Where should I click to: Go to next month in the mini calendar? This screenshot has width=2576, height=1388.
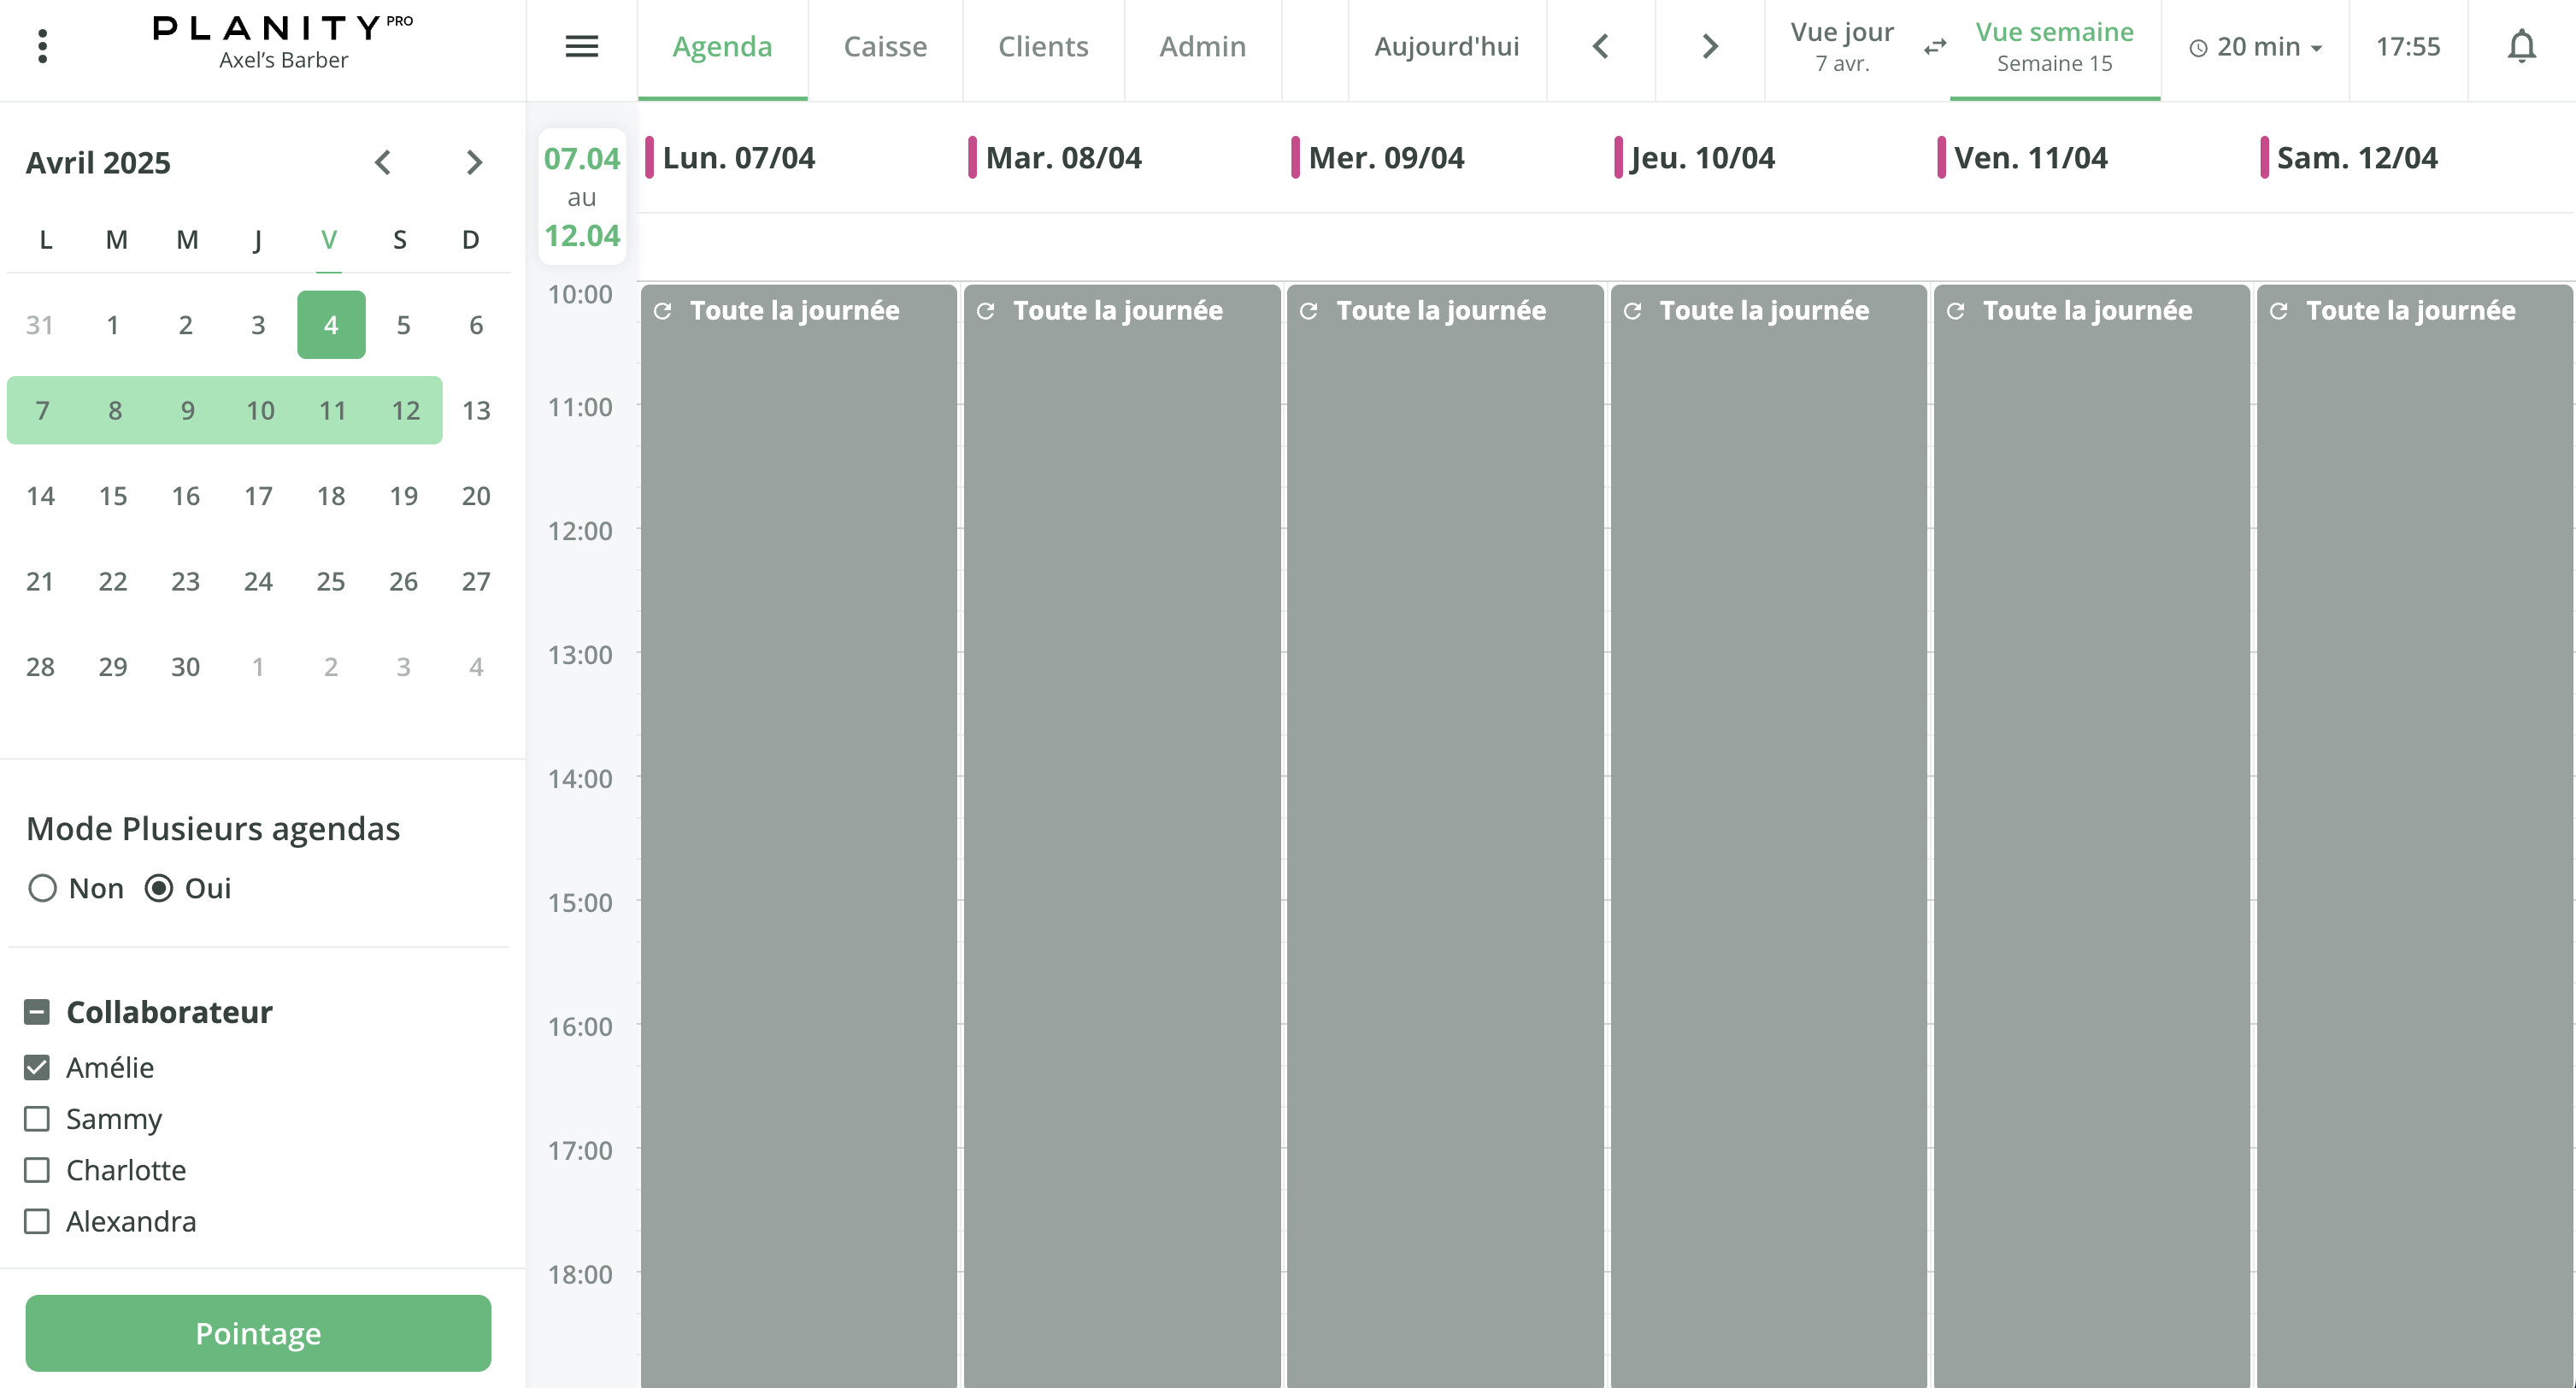(474, 162)
